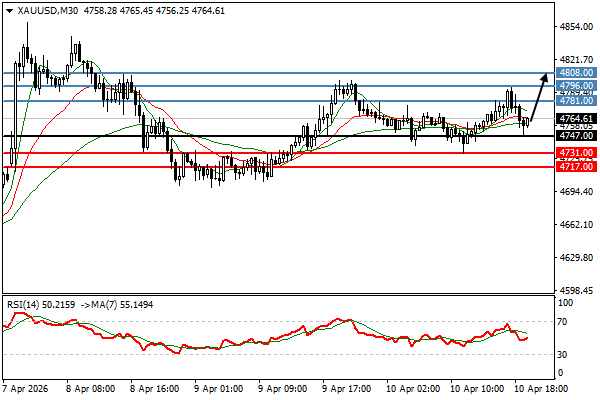Click the 7 Apr 2026 date label
This screenshot has height=400, width=600.
27,386
